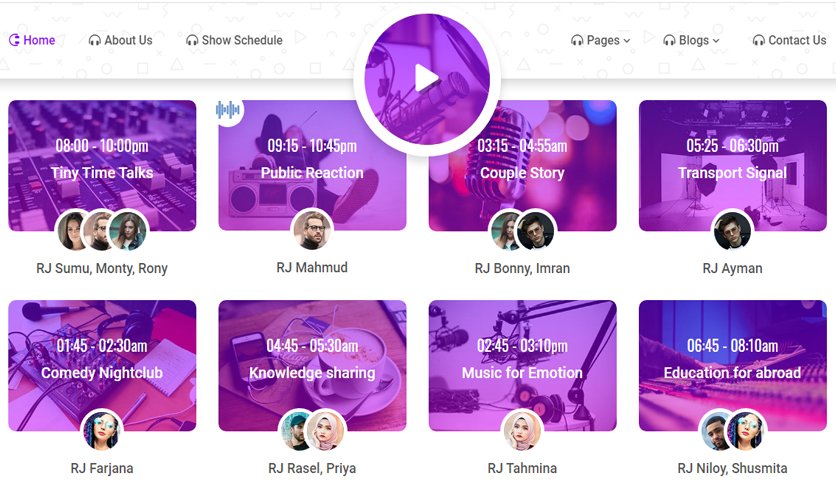Image resolution: width=836 pixels, height=484 pixels.
Task: Click RJ Mahmud's avatar photo
Action: (312, 230)
